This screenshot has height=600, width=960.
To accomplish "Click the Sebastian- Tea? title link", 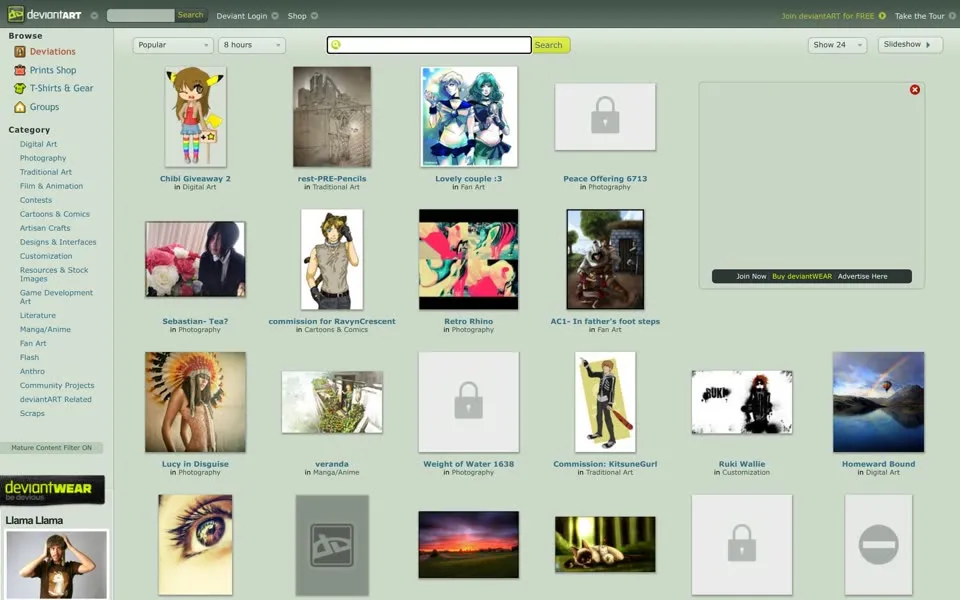I will 195,321.
